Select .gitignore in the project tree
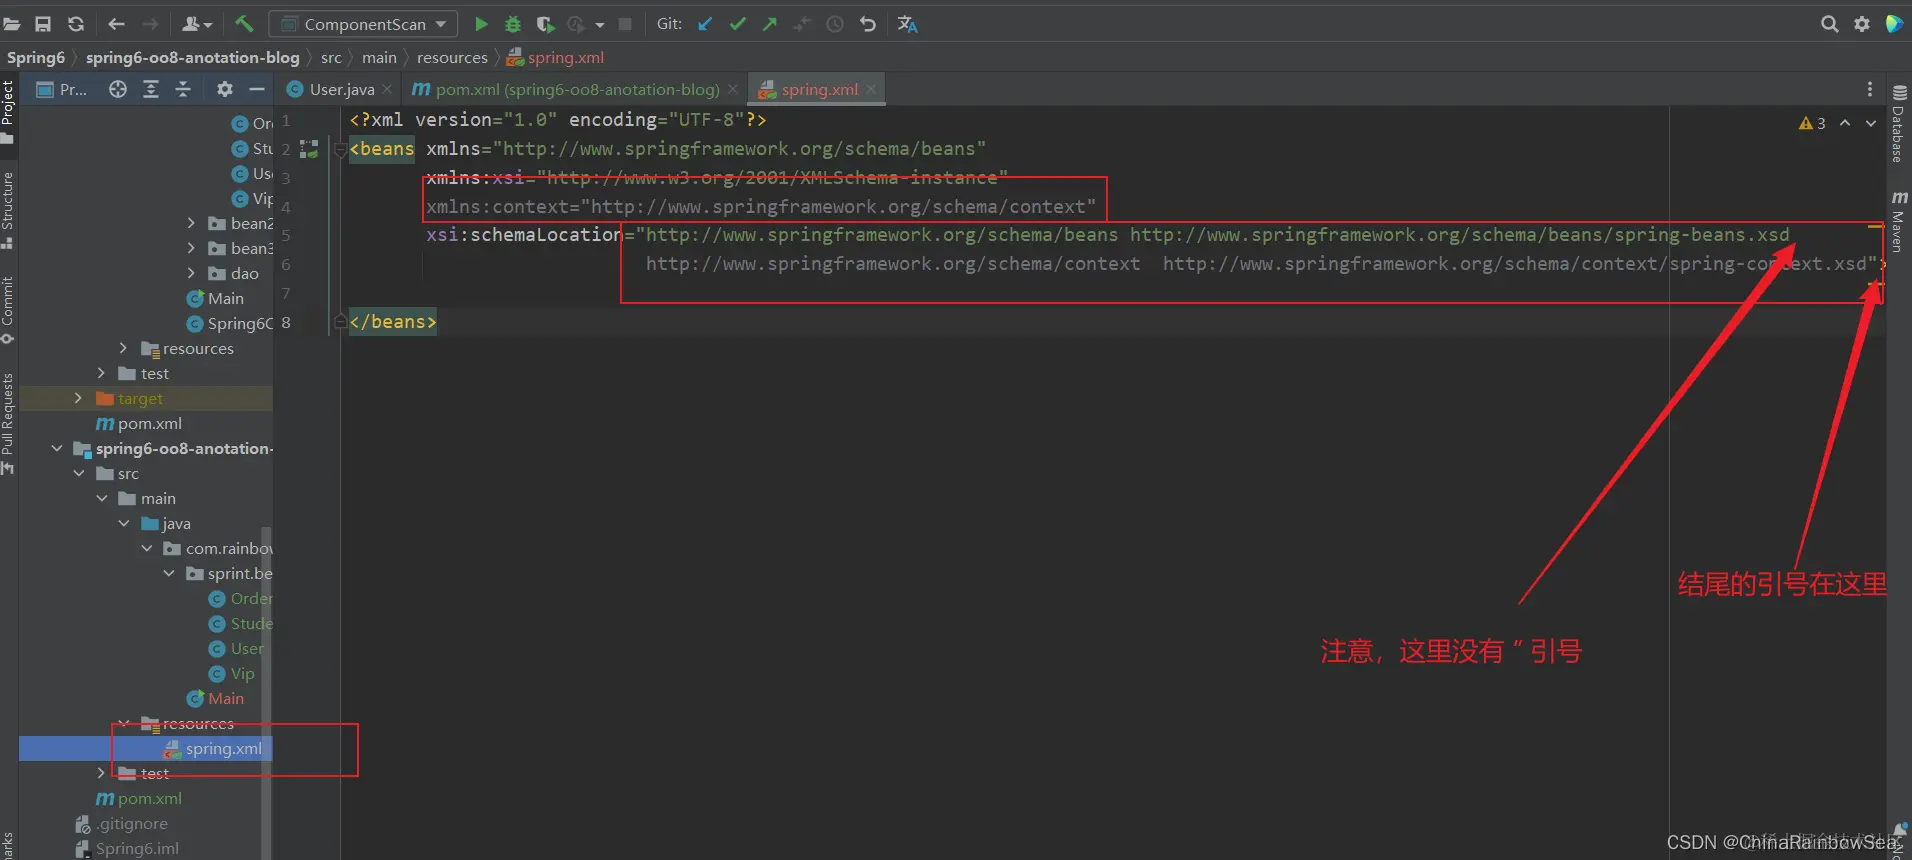 [x=122, y=823]
